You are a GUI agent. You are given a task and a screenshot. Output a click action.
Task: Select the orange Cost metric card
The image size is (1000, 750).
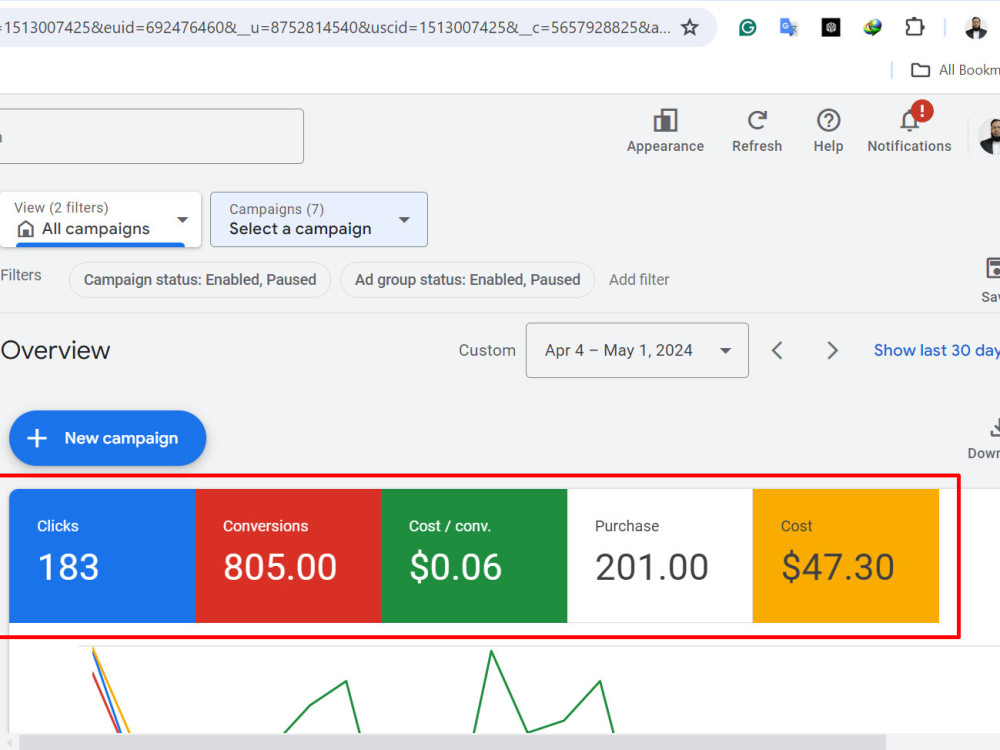coord(846,555)
